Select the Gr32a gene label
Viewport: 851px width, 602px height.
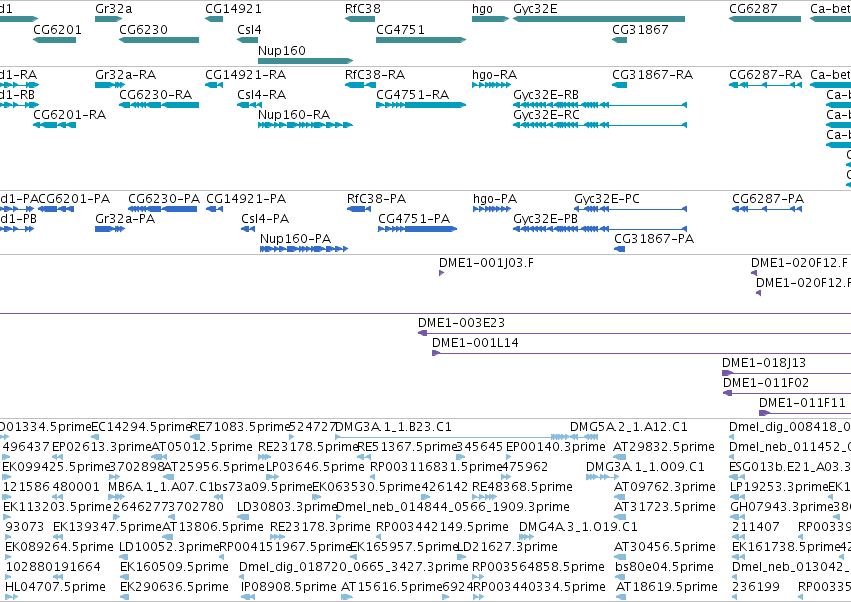(113, 9)
